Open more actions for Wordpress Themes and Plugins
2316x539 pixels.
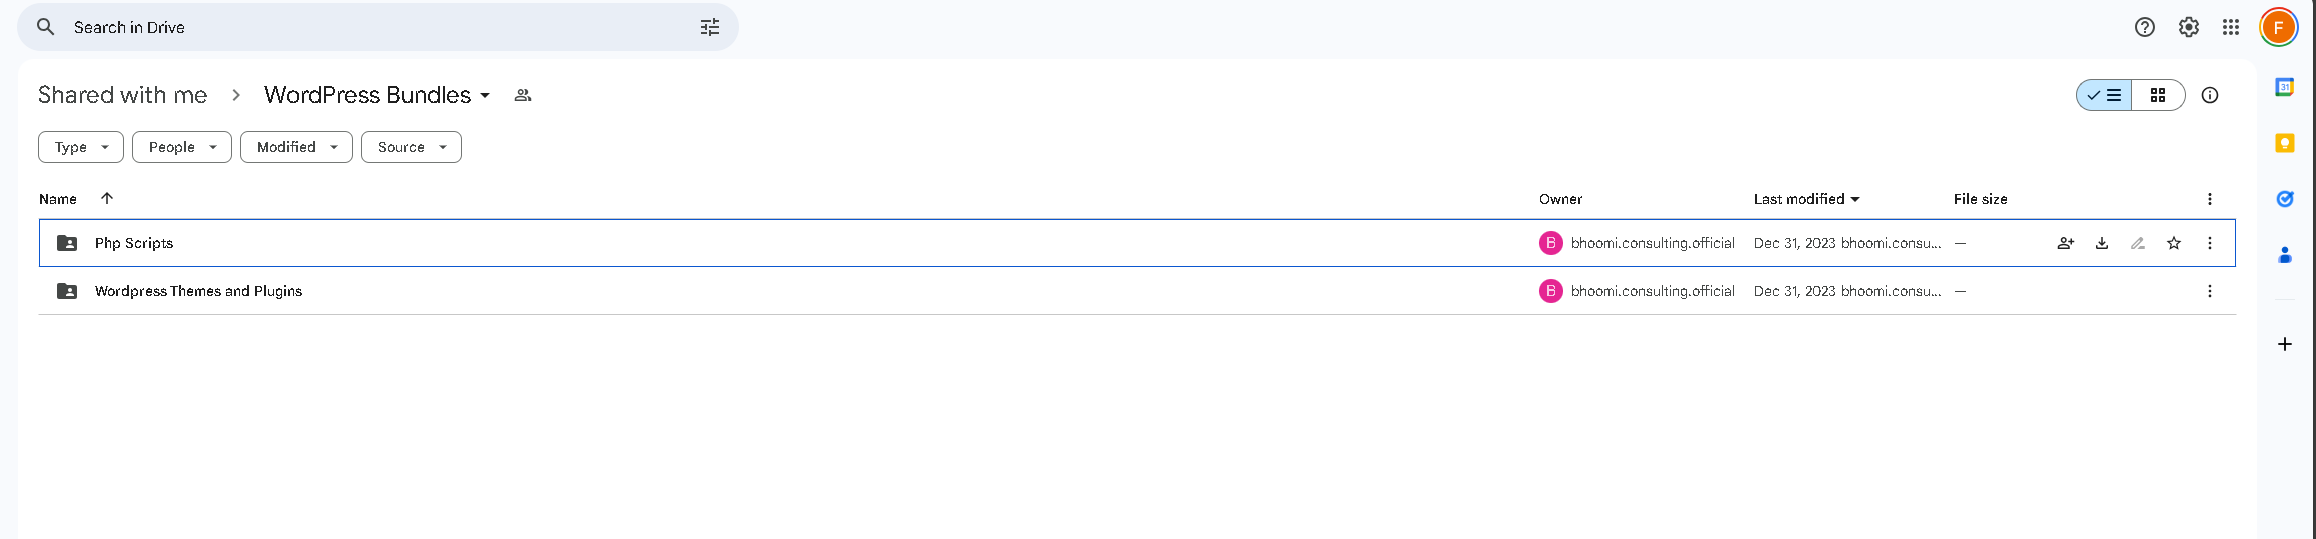click(x=2209, y=291)
